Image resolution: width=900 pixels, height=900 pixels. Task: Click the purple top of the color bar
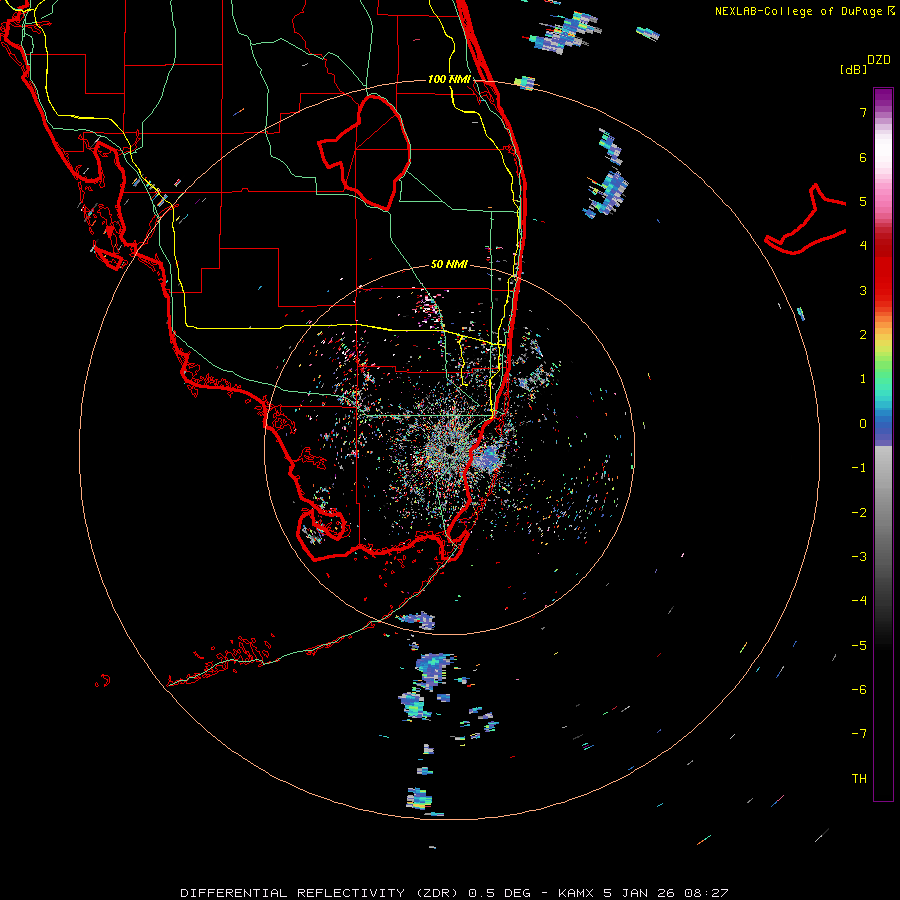883,98
